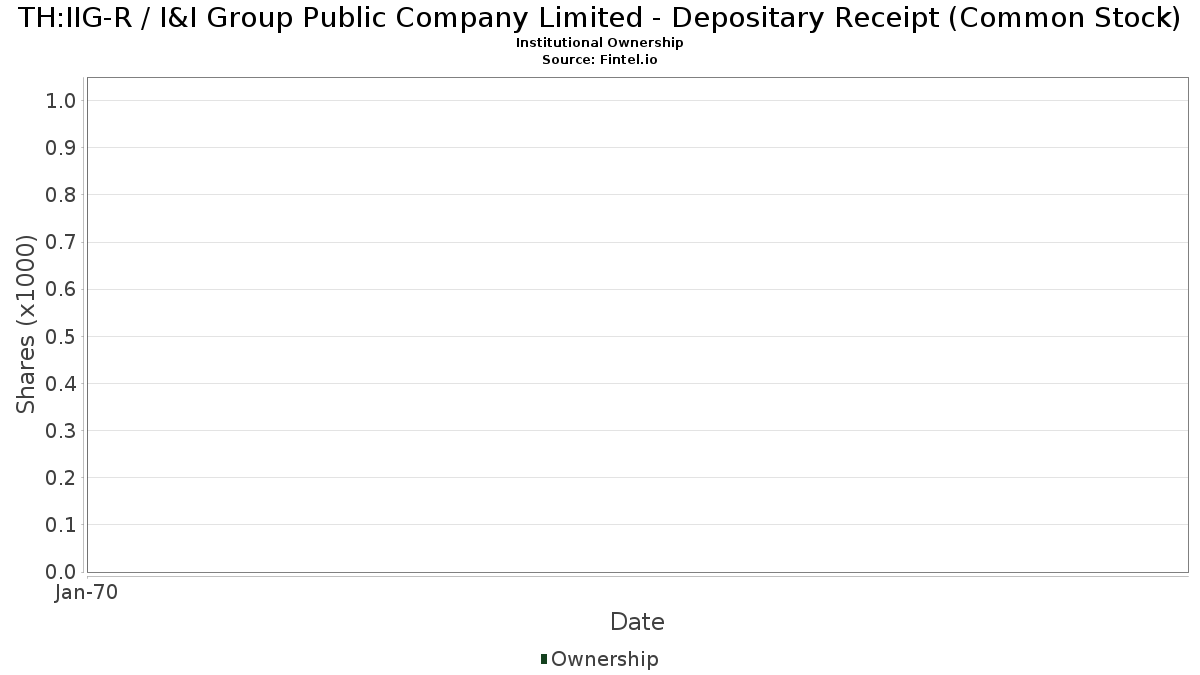Click the 0.3 y-axis tick label

61,431
